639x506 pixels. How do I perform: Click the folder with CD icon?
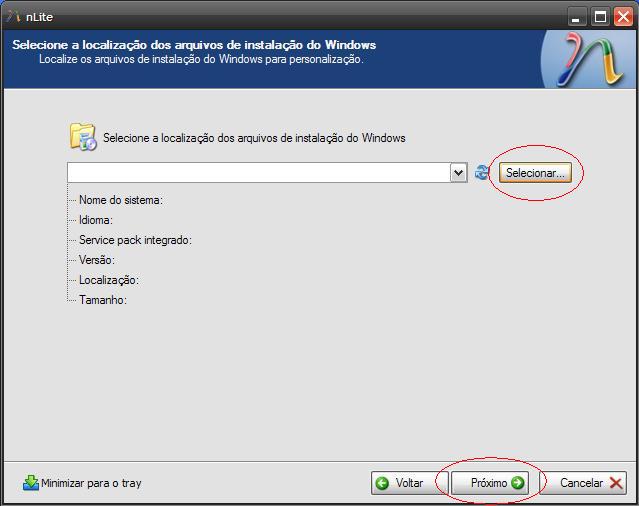pyautogui.click(x=83, y=137)
